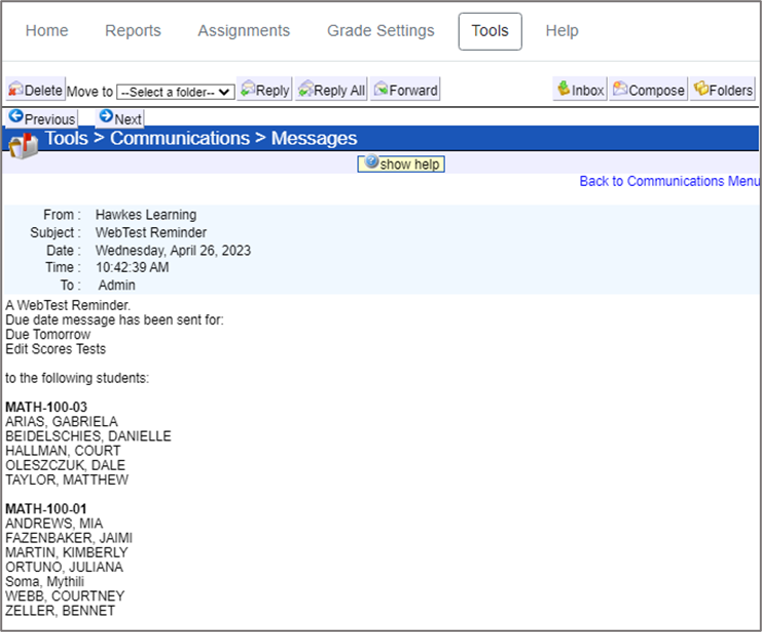
Task: Follow the Back to Communications Menu link
Action: point(669,181)
